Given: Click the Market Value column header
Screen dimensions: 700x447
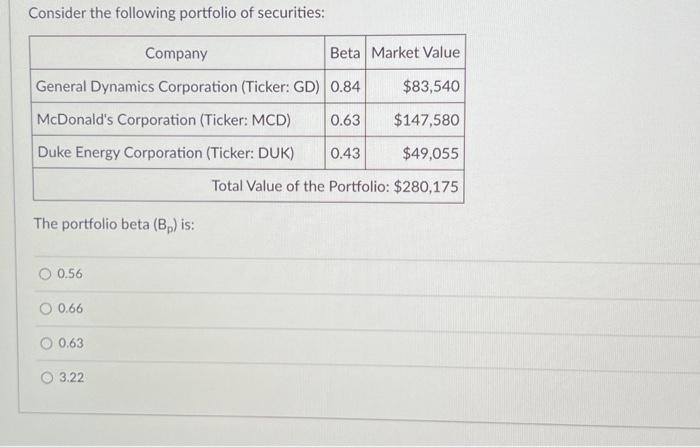Looking at the screenshot, I should (x=416, y=53).
